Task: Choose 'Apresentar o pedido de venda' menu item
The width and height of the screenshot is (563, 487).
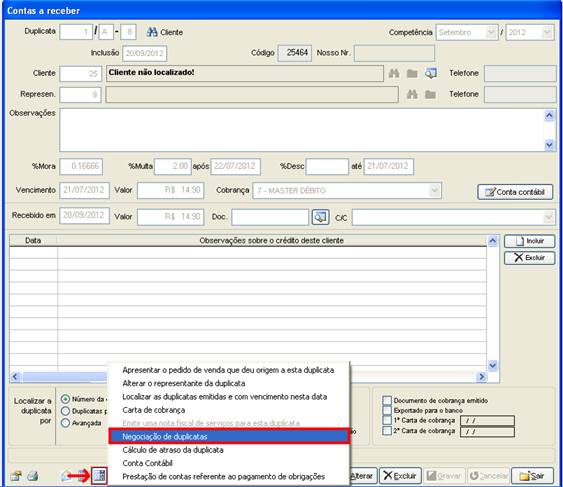Action: [229, 370]
